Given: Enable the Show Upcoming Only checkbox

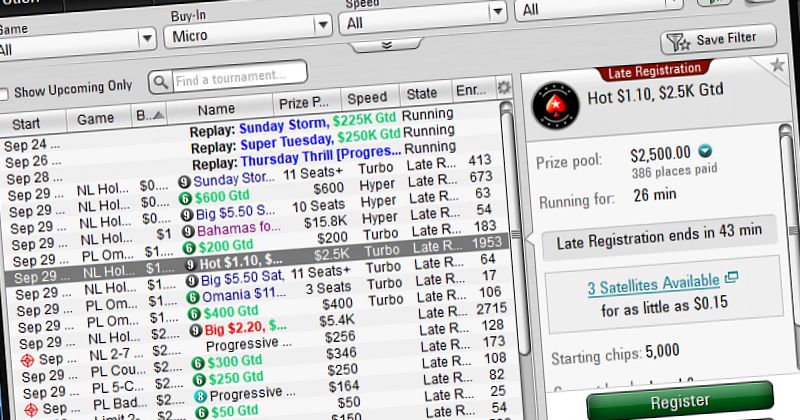Looking at the screenshot, I should pos(3,92).
